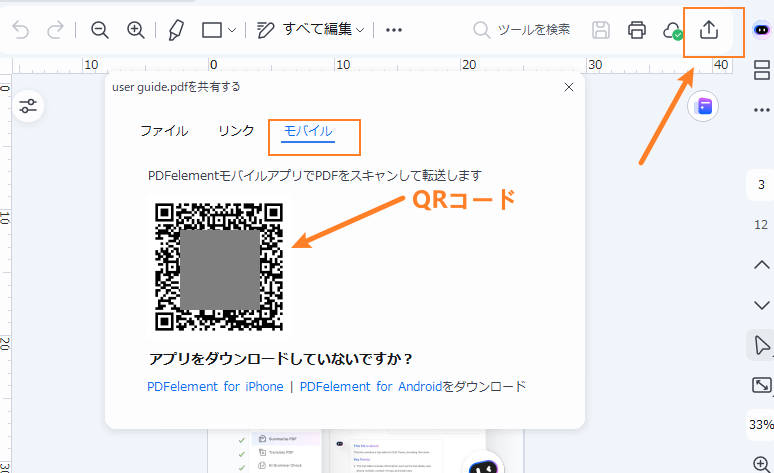
Task: Go to previous page with up chevron
Action: click(762, 265)
